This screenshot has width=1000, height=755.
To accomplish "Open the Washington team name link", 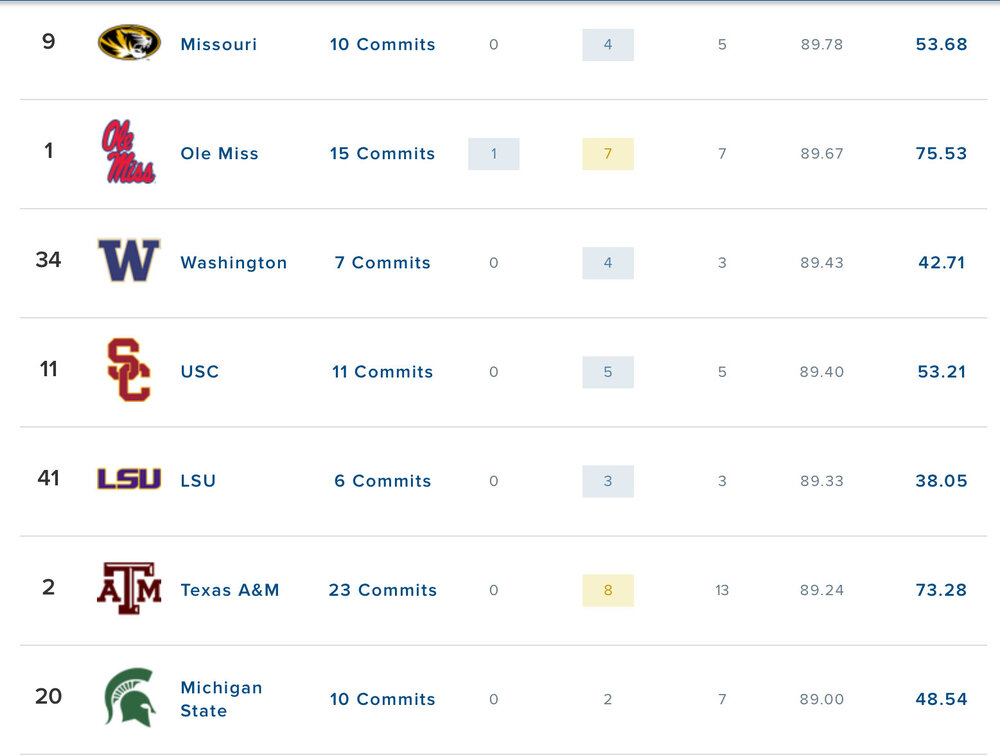I will click(x=234, y=263).
